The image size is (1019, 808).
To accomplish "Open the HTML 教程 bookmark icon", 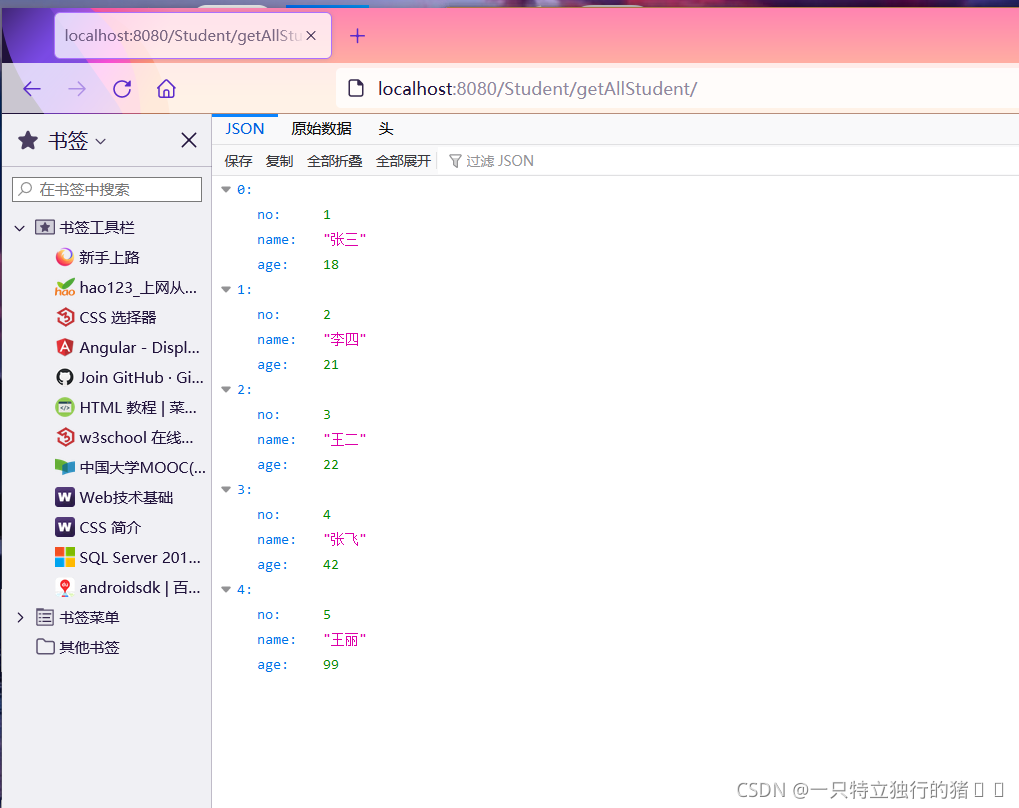I will [64, 408].
